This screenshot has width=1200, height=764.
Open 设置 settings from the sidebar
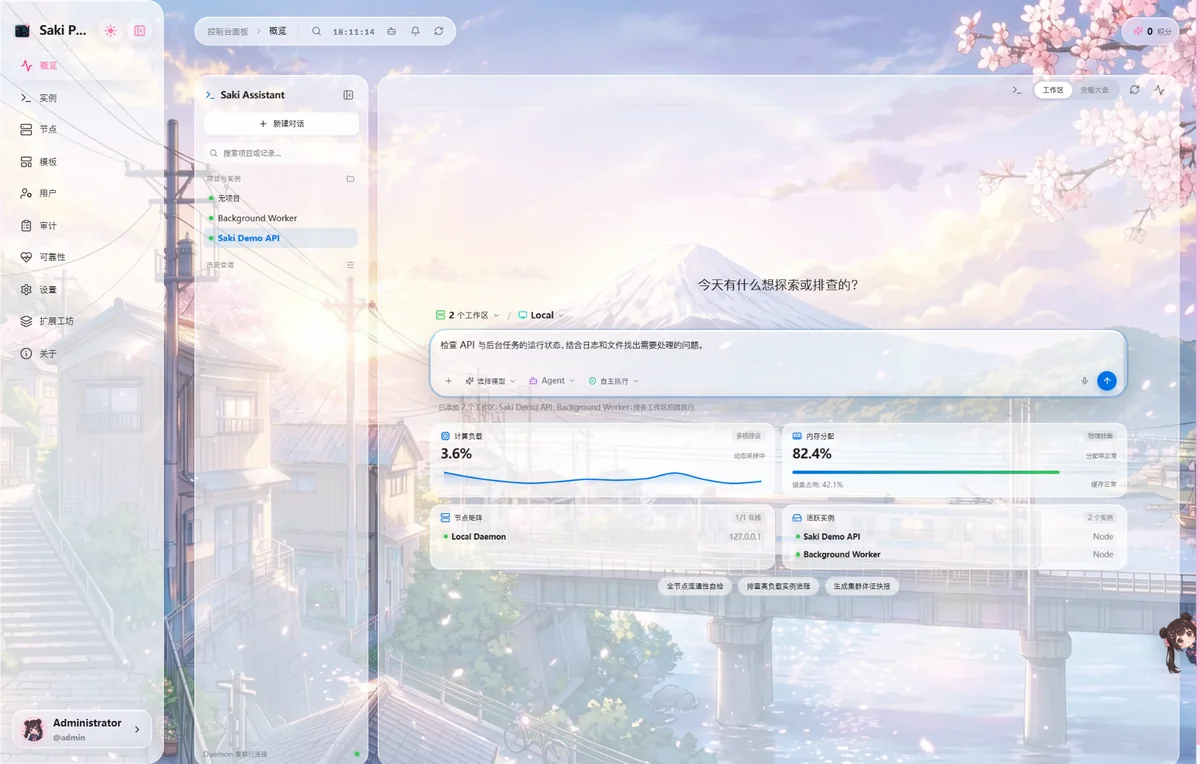[82, 290]
